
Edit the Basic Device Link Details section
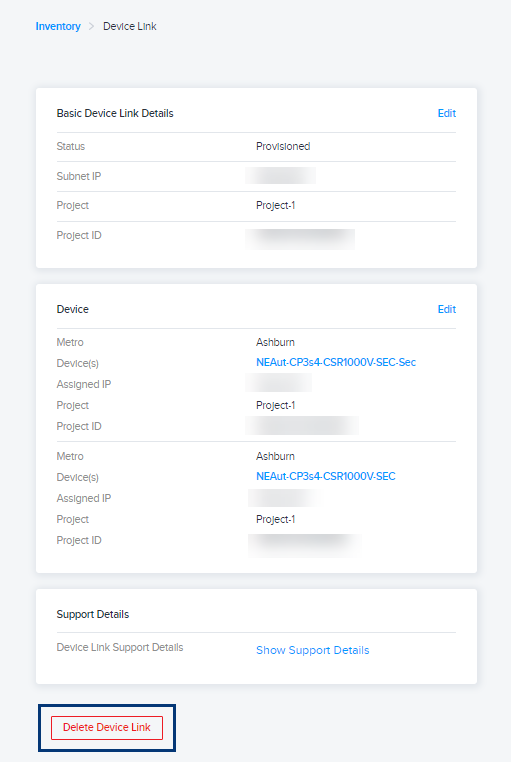[x=446, y=113]
